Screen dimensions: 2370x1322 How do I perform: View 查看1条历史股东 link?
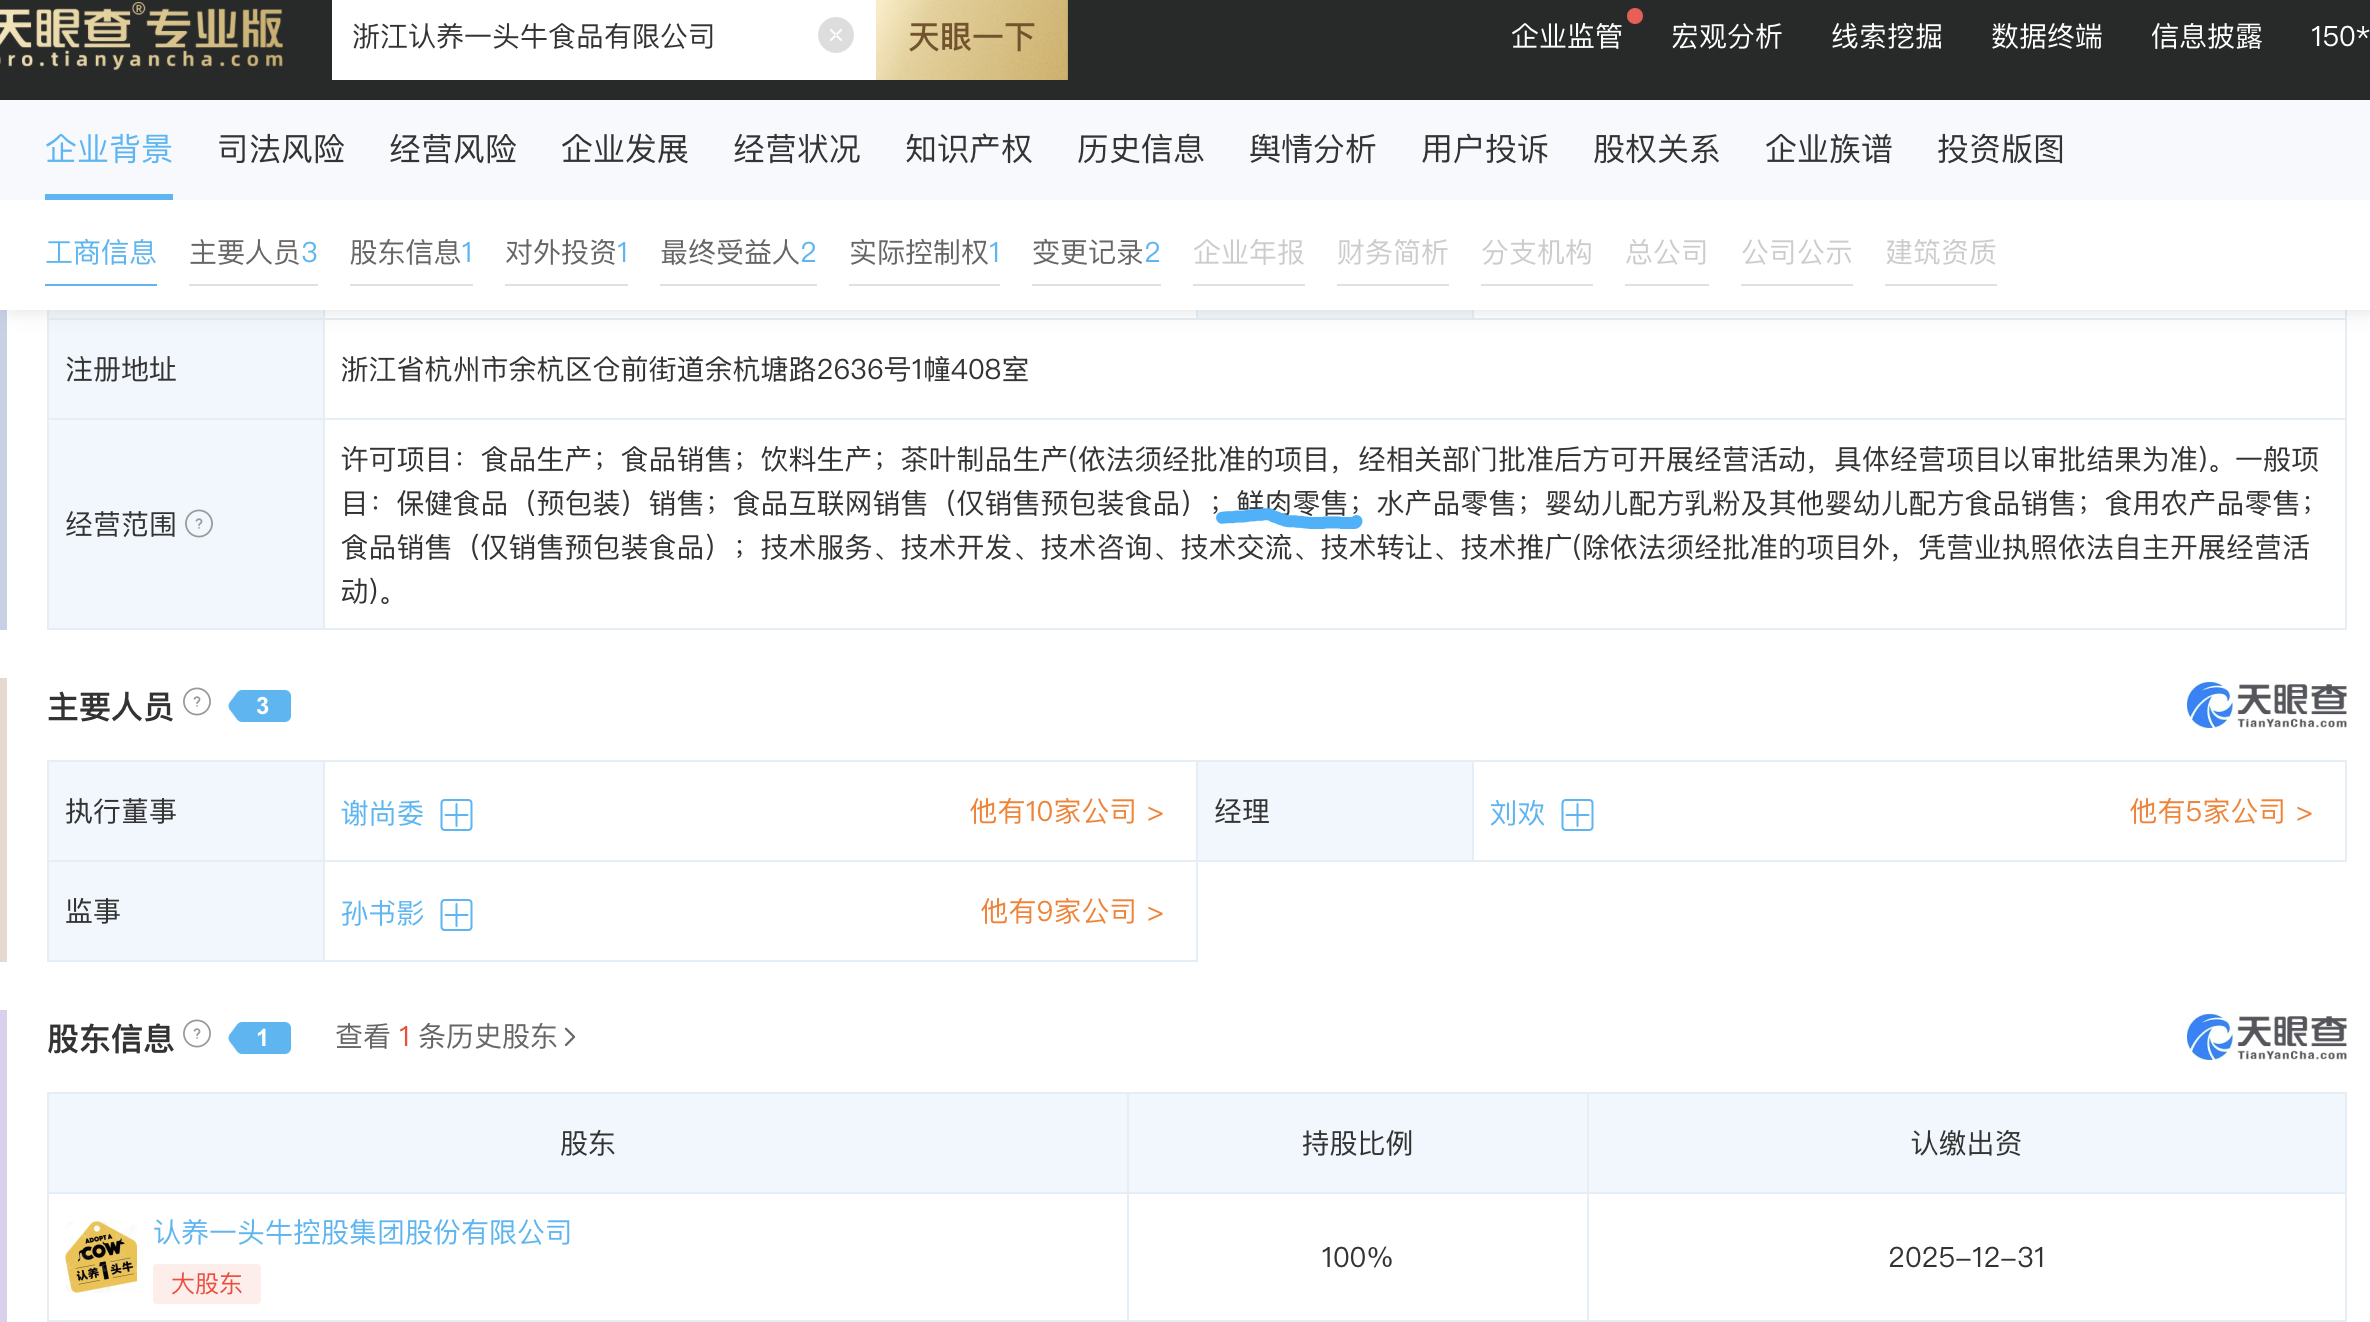coord(455,1036)
